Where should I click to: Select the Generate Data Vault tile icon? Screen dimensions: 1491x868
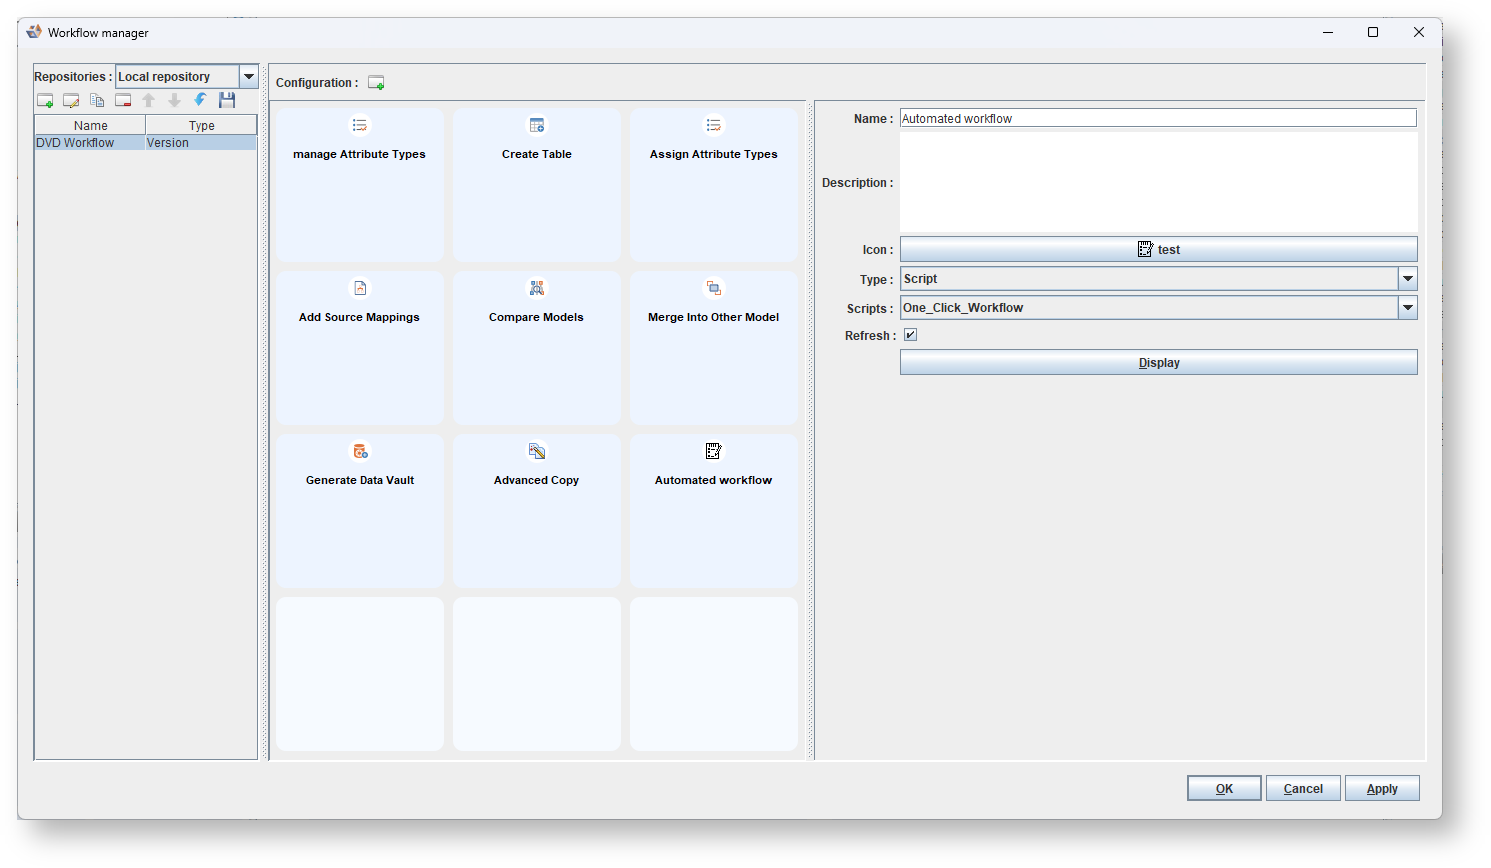point(360,451)
